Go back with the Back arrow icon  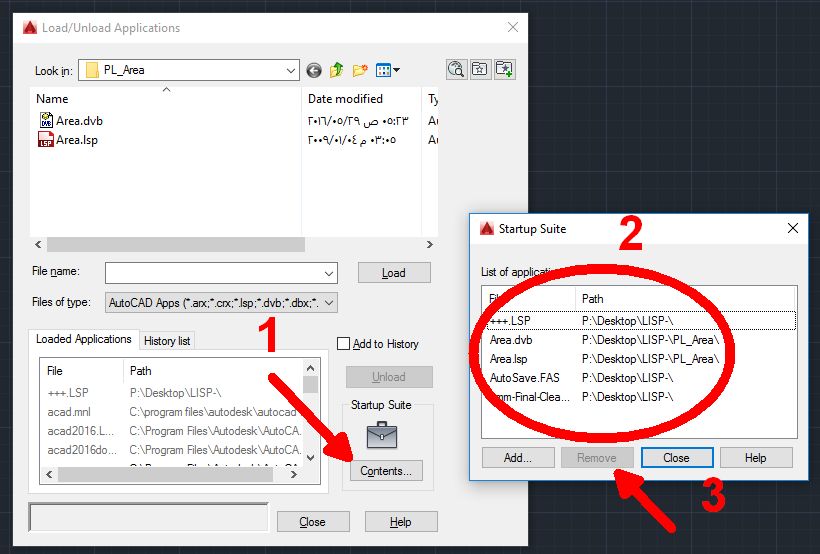tap(314, 70)
